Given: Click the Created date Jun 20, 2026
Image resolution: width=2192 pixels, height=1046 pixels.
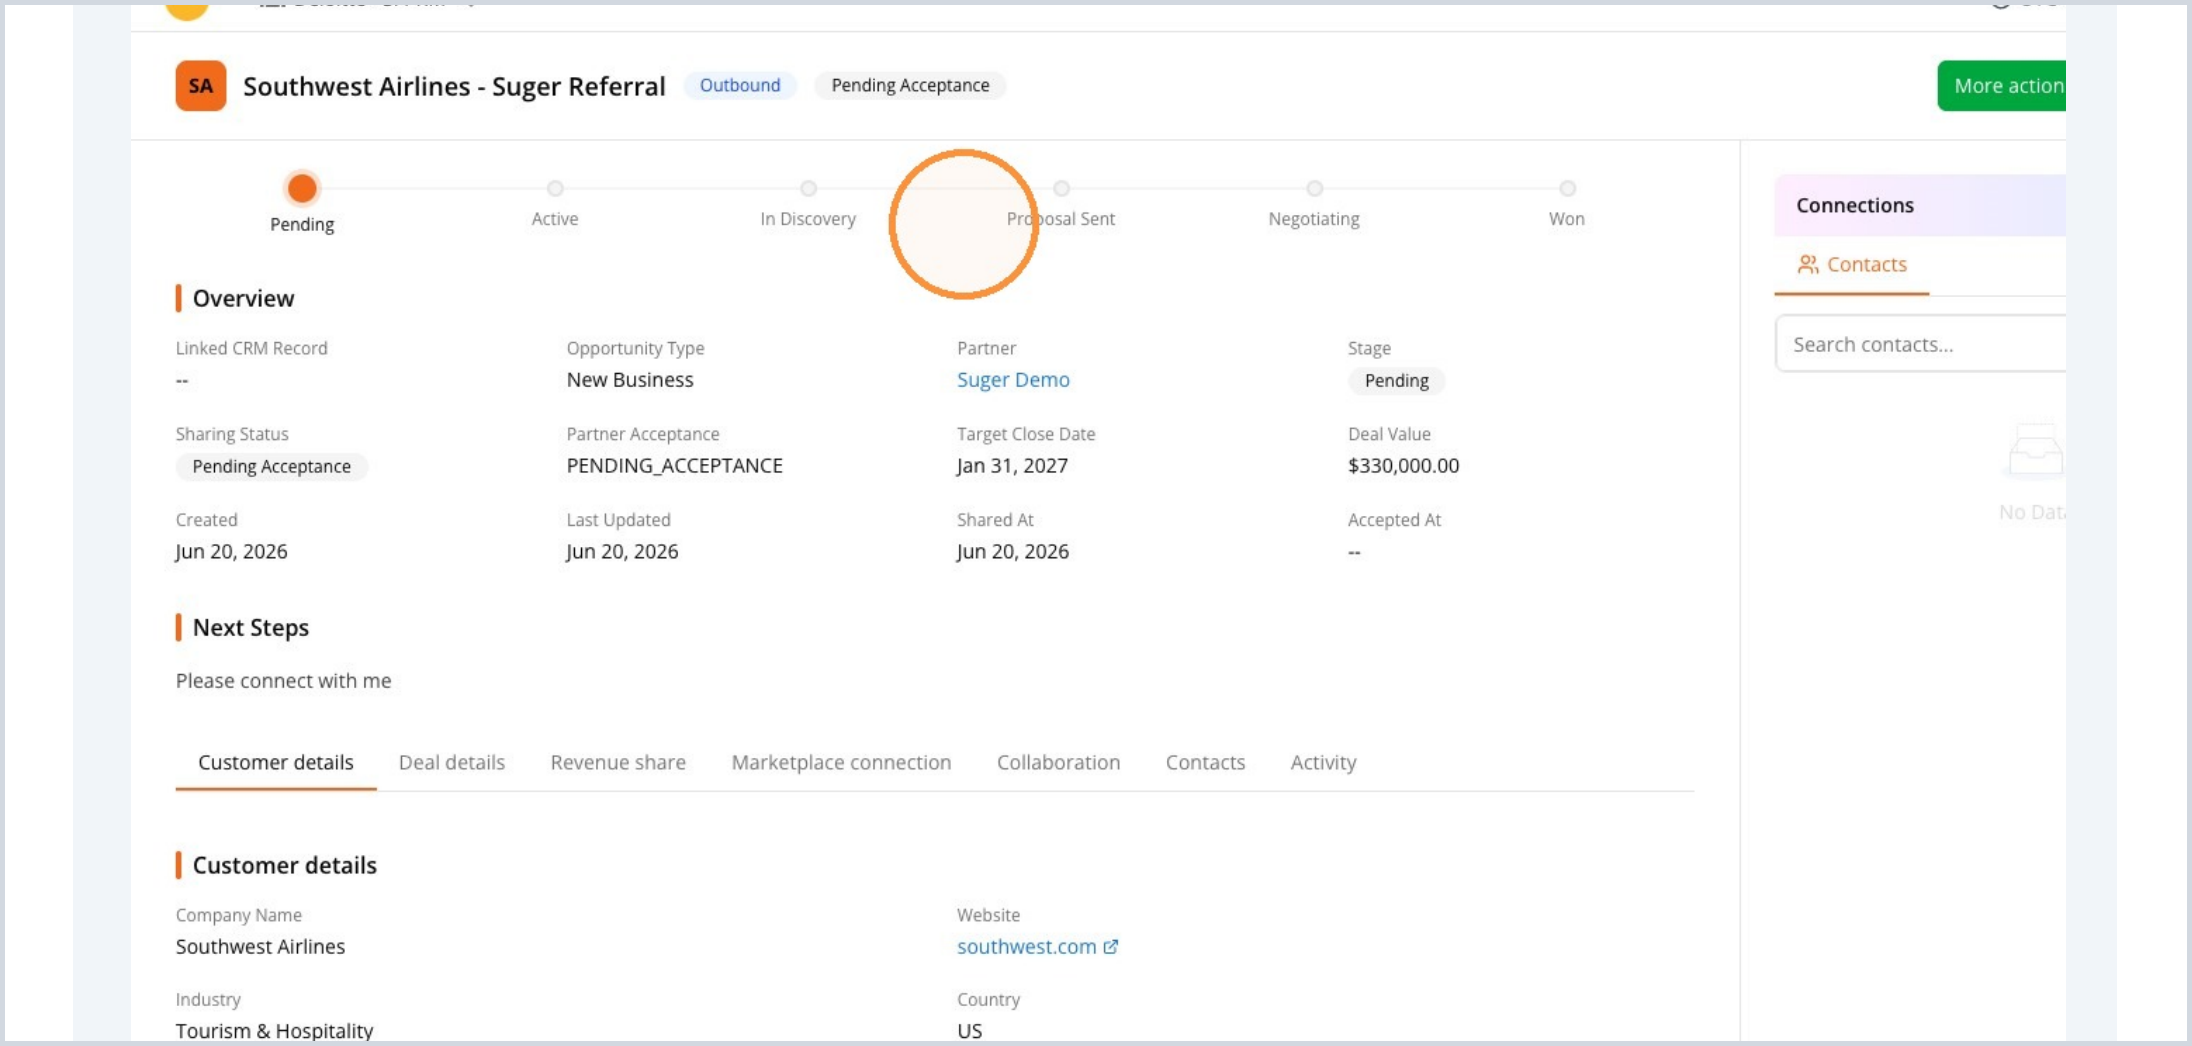Looking at the screenshot, I should (232, 552).
